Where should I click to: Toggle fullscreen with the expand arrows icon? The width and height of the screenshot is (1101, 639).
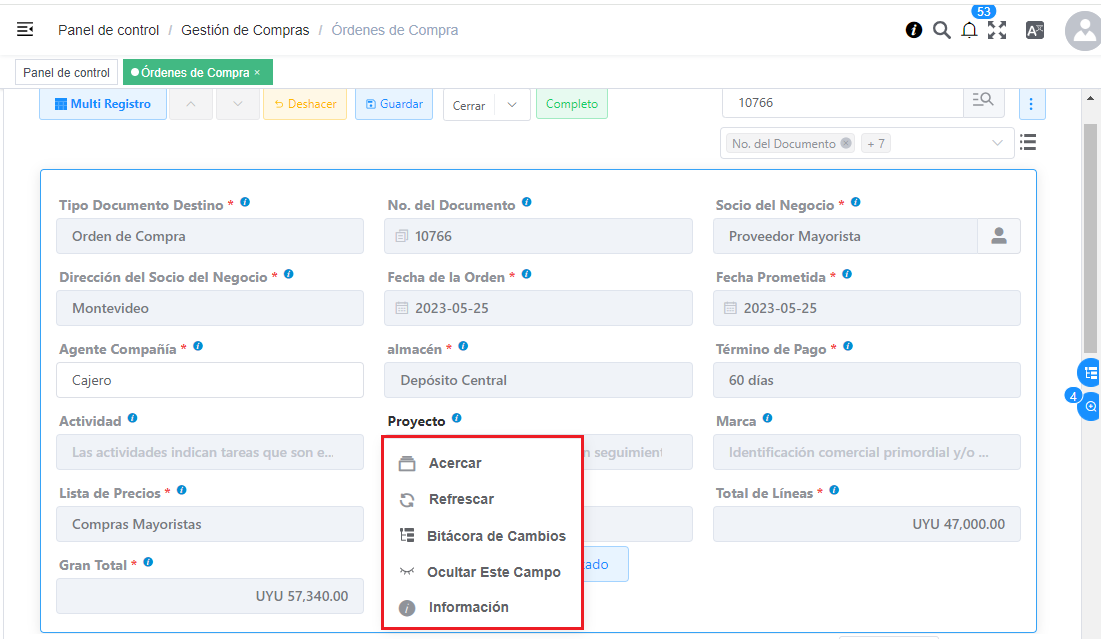(997, 31)
